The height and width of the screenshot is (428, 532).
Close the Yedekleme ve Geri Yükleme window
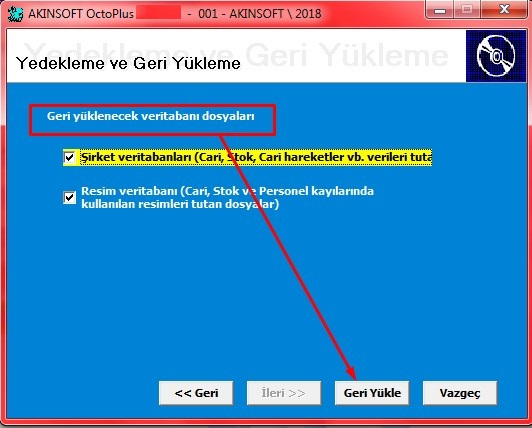point(504,10)
